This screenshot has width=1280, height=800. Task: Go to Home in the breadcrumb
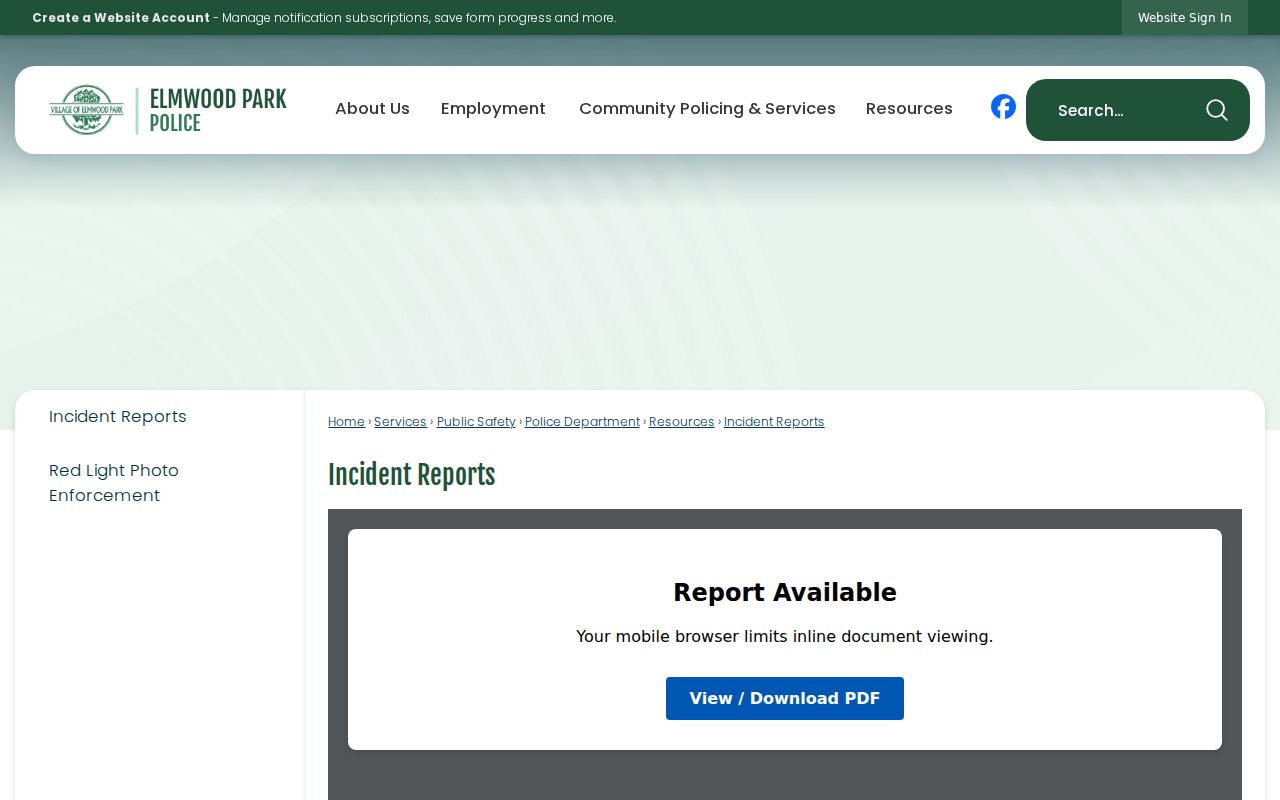point(346,422)
